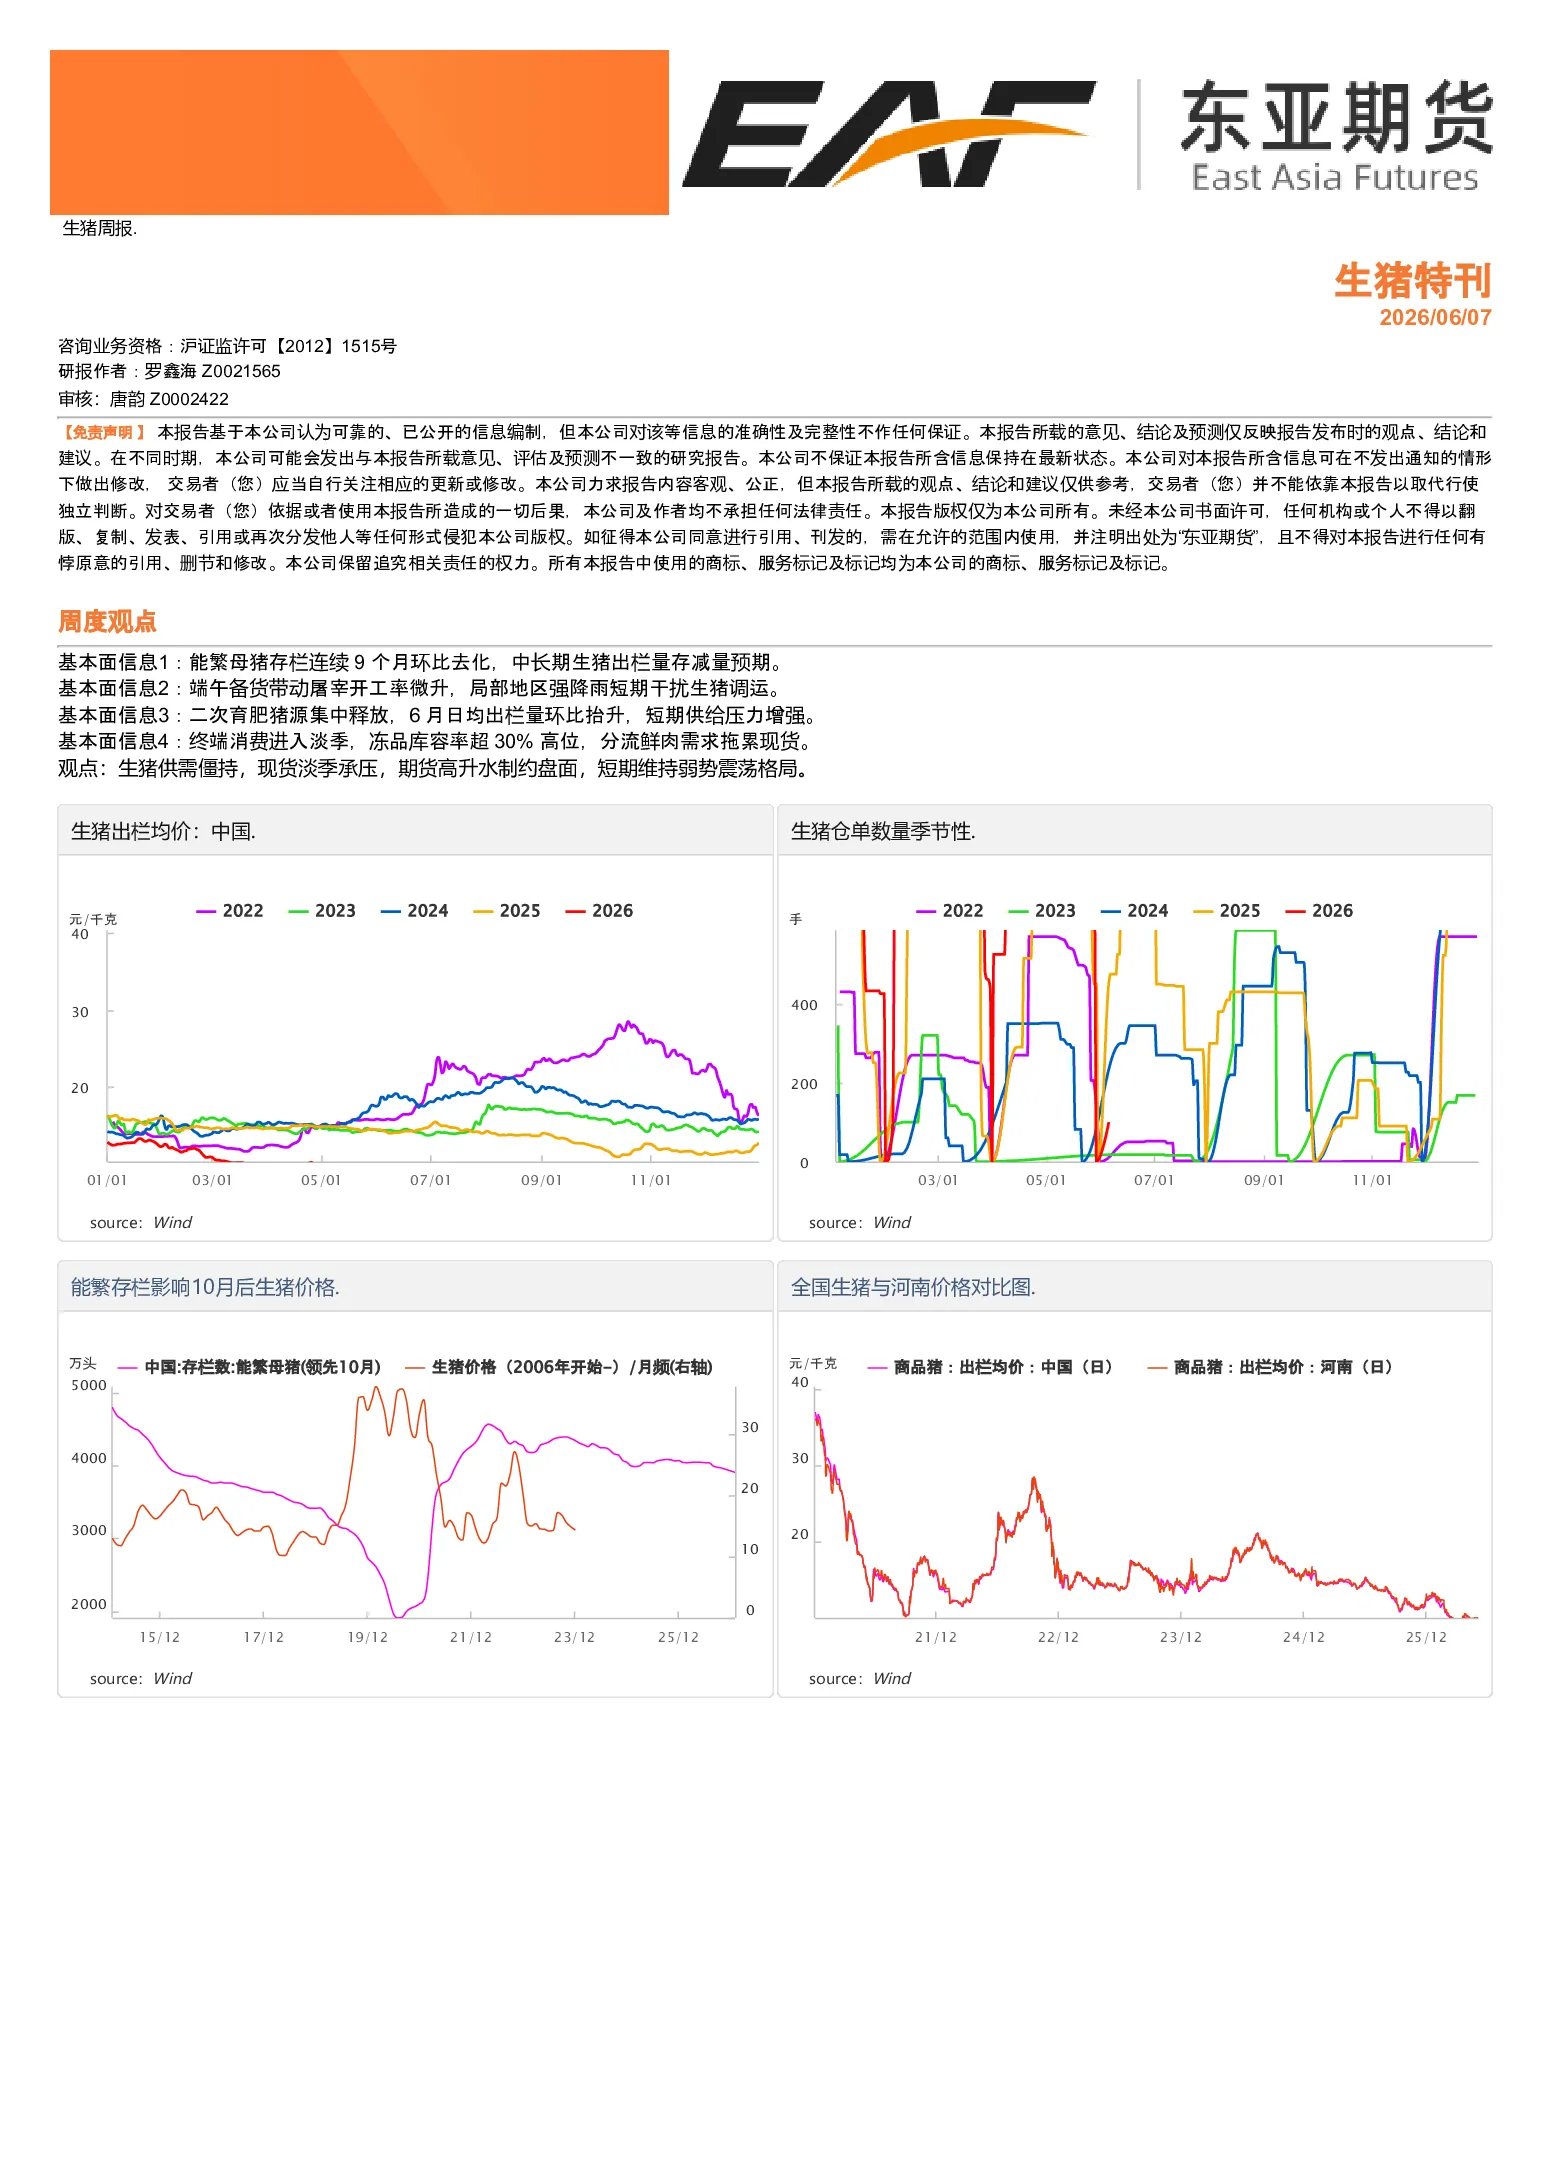Click the 出栏均价：河南（日）legend entry
The image size is (1550, 2172).
(1270, 1367)
